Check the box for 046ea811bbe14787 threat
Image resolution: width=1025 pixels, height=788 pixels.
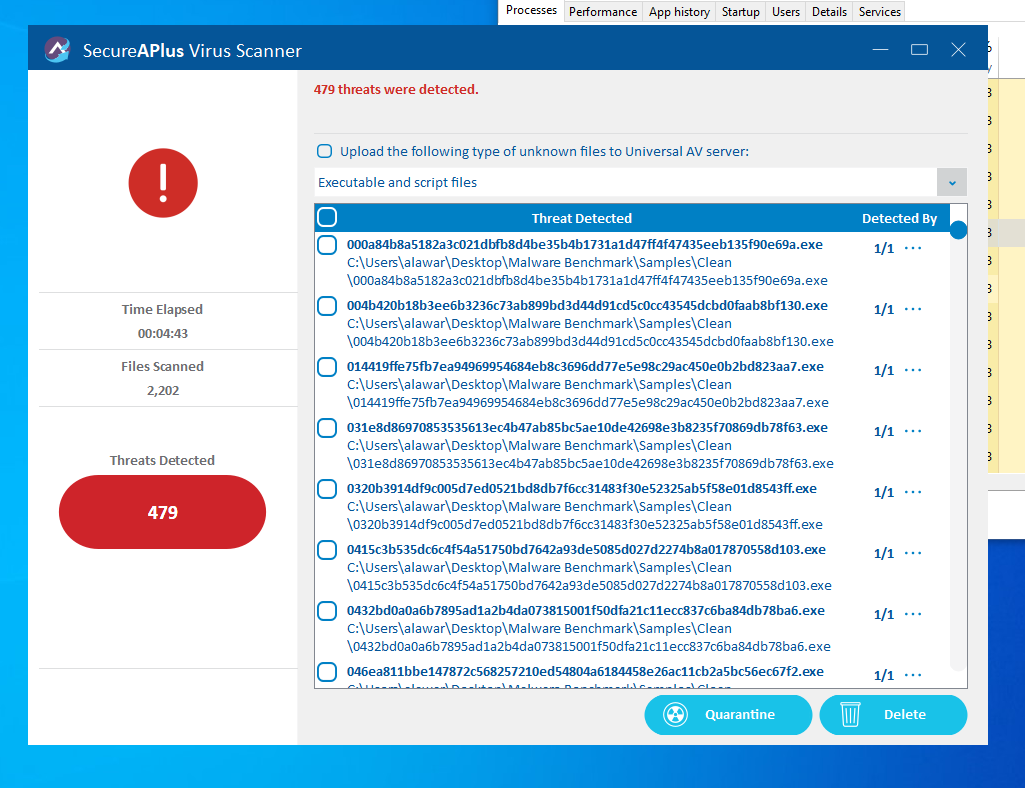coord(327,672)
